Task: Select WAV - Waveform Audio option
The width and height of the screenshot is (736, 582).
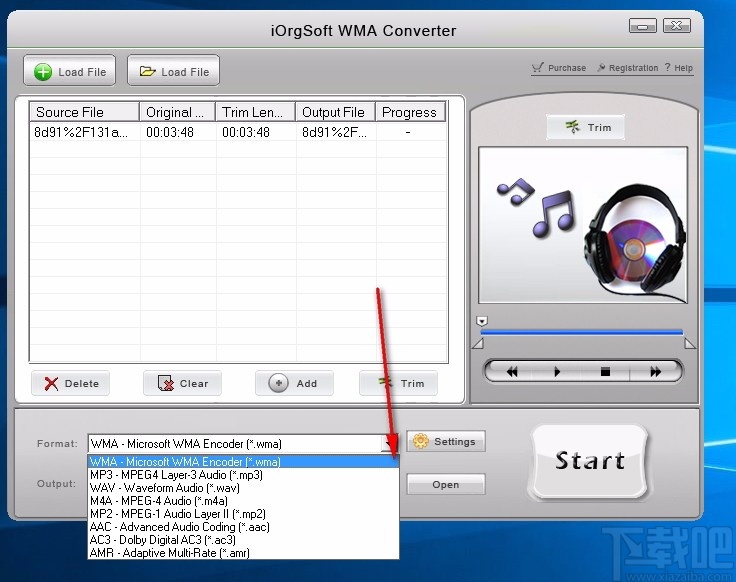Action: point(243,488)
